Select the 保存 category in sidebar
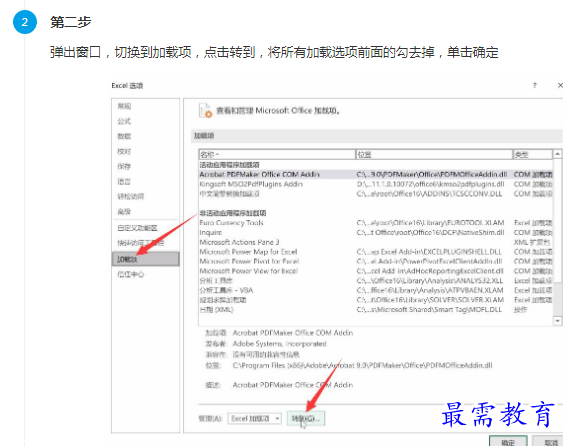The height and width of the screenshot is (446, 563). pos(124,166)
